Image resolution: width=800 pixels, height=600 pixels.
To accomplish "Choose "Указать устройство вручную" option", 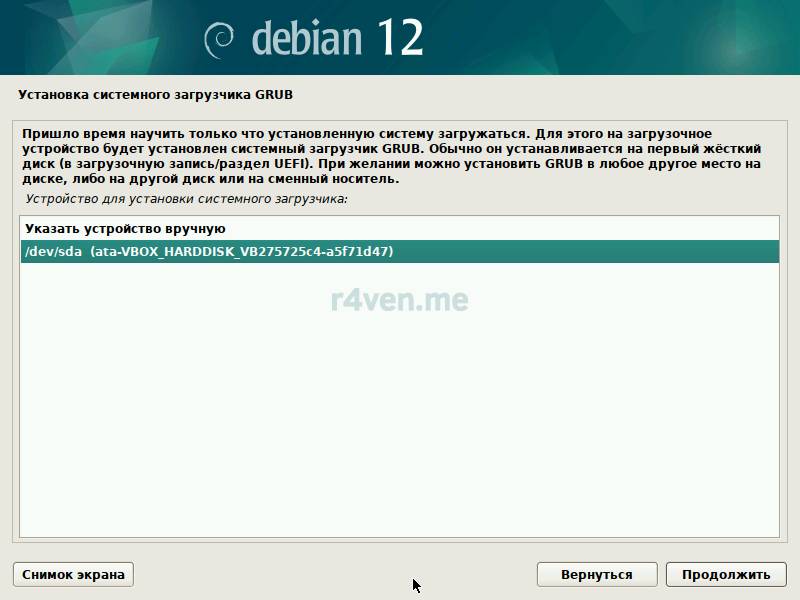I will [x=125, y=229].
